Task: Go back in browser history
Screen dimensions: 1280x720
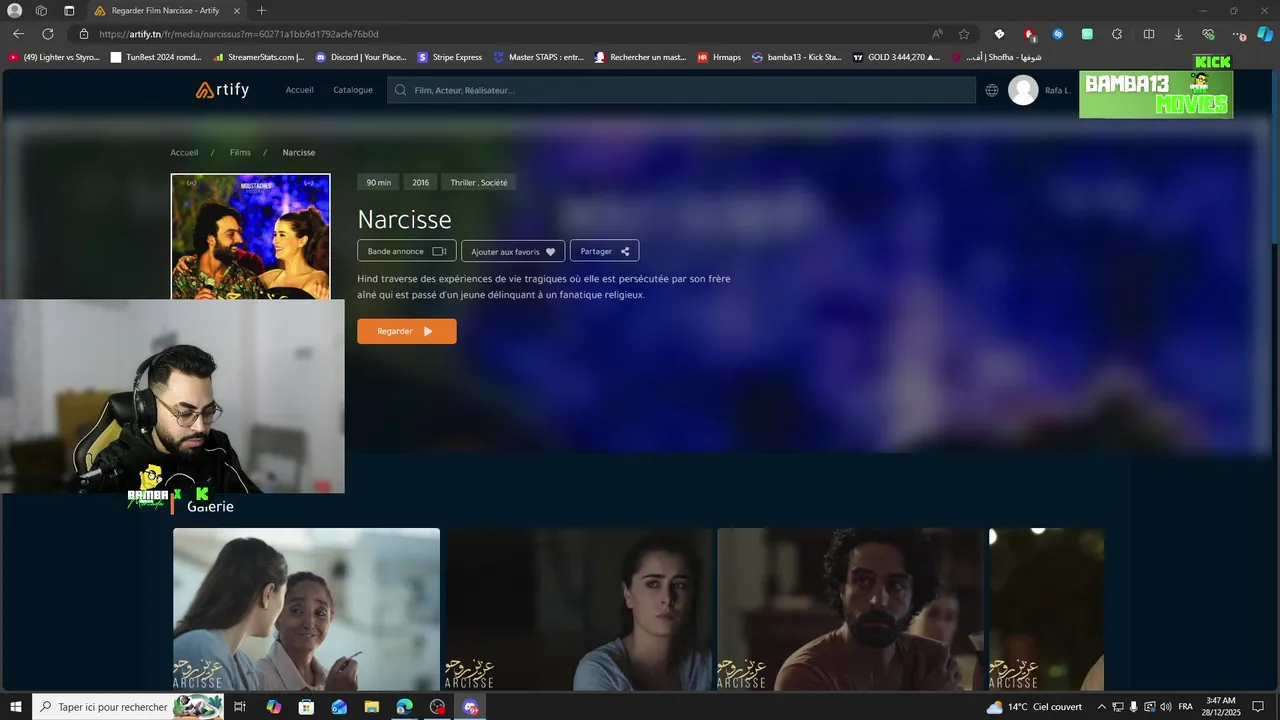Action: (x=18, y=34)
